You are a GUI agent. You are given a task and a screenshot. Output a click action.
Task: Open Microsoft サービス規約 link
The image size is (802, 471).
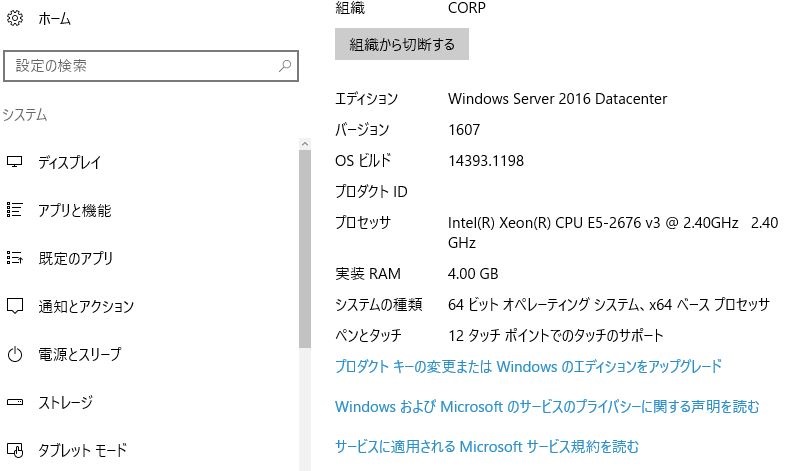[x=487, y=446]
